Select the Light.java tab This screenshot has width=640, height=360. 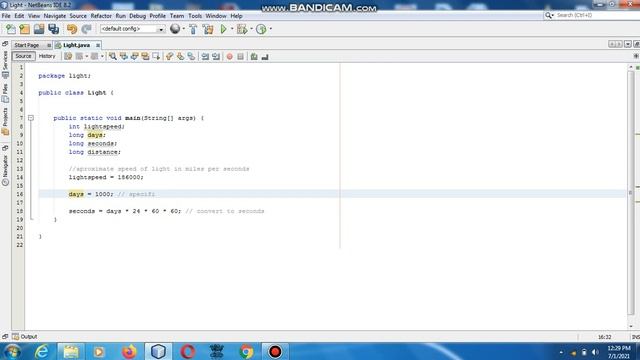[x=76, y=45]
